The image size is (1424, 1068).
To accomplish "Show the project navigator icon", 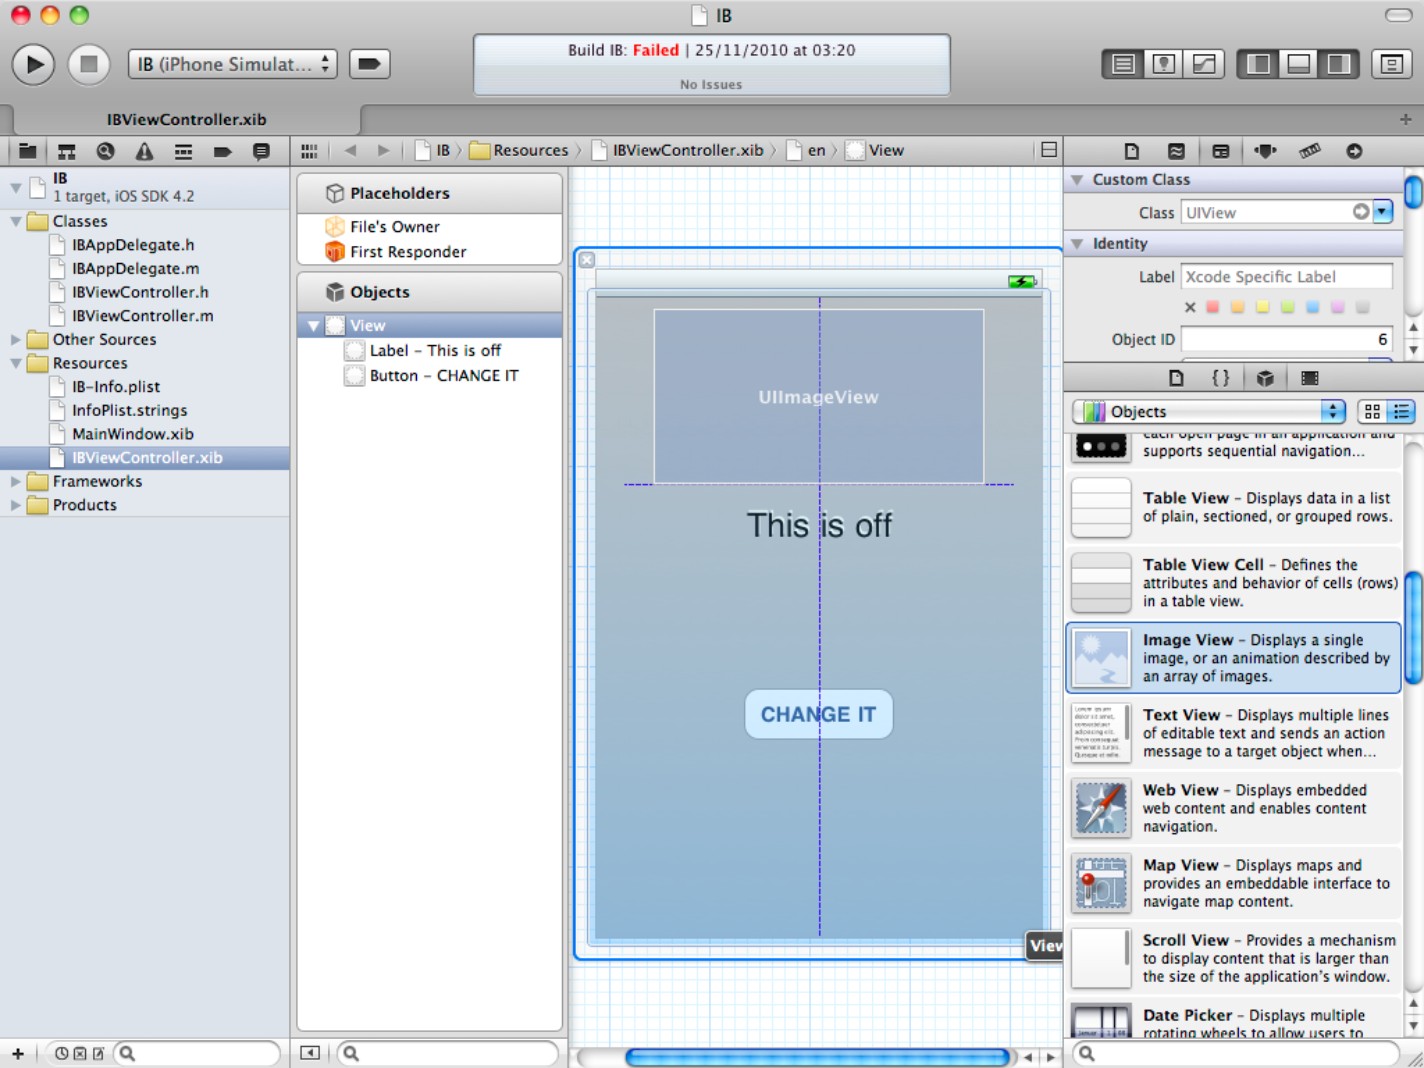I will coord(27,151).
